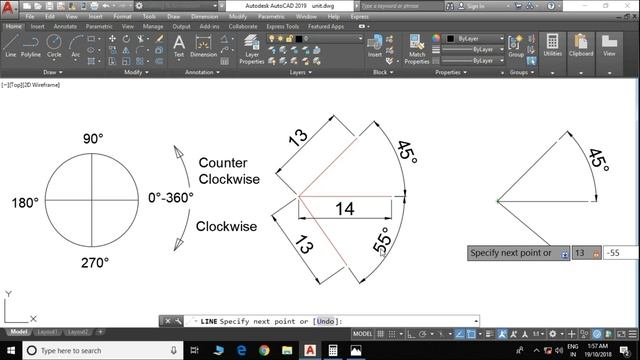640x360 pixels.
Task: Open Layer Properties manager
Action: (x=252, y=49)
